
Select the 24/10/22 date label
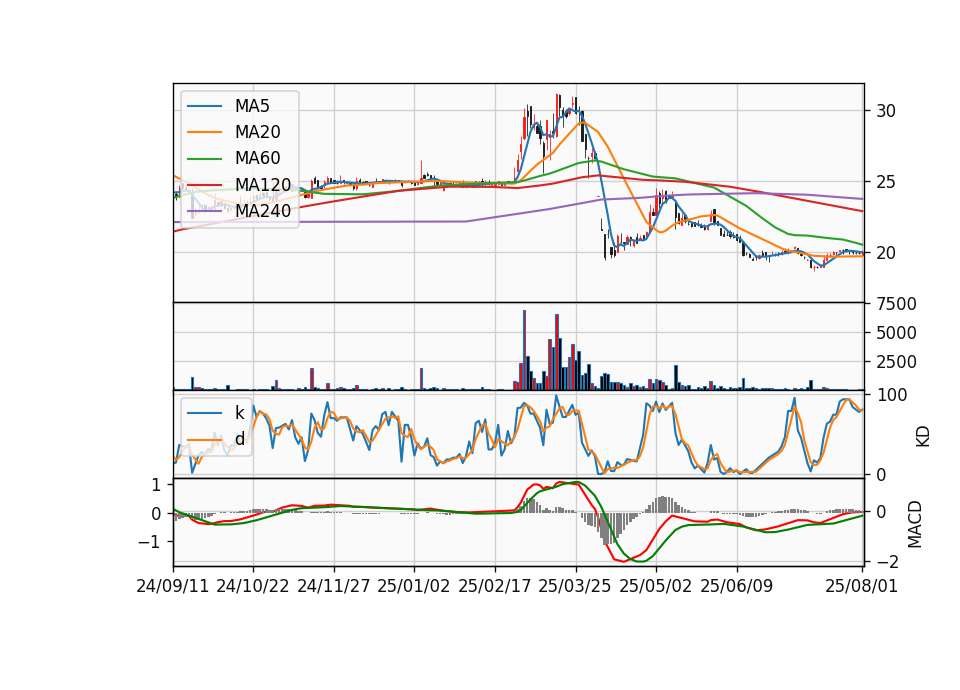click(x=253, y=586)
